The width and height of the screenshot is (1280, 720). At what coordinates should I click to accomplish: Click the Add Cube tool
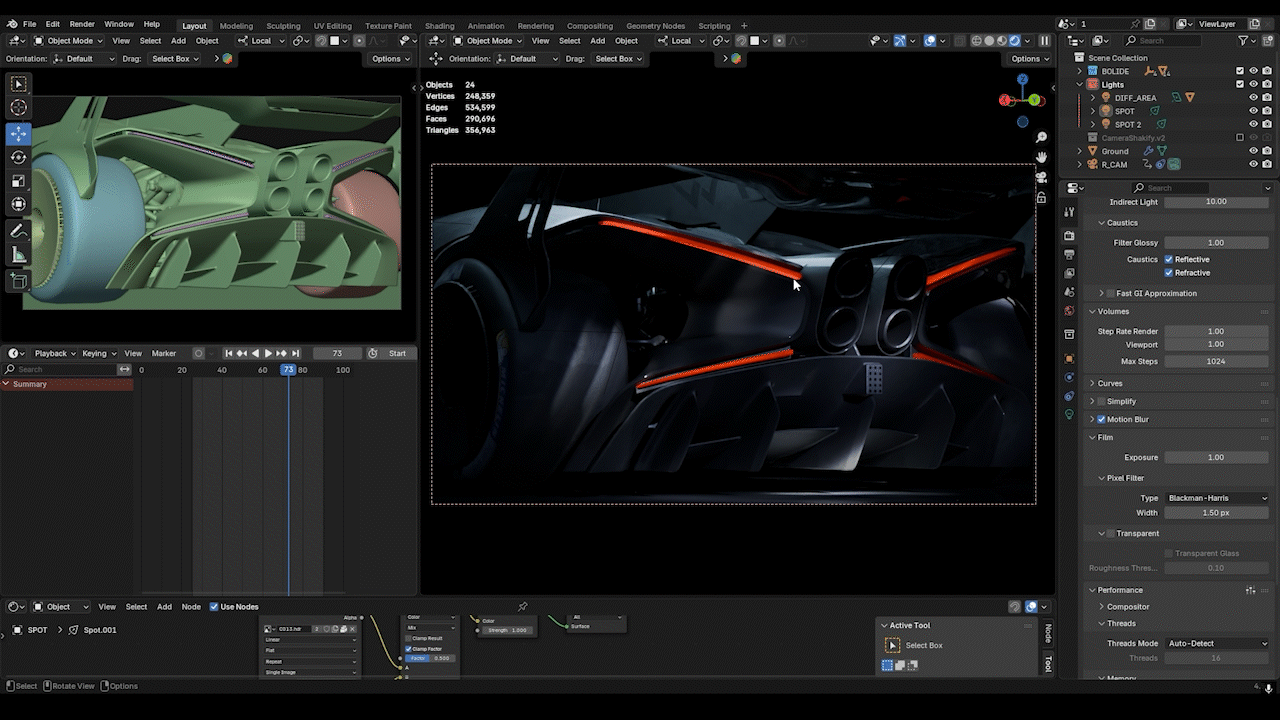pyautogui.click(x=19, y=282)
